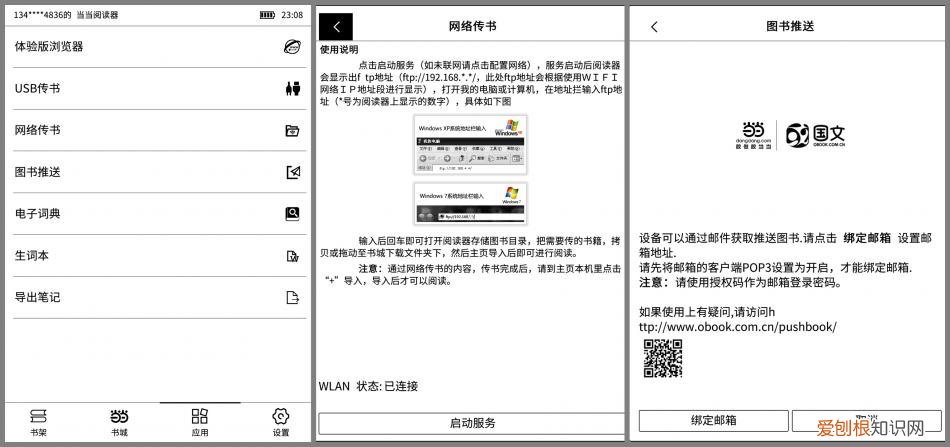Open the 电子词典 menu row

click(x=158, y=214)
